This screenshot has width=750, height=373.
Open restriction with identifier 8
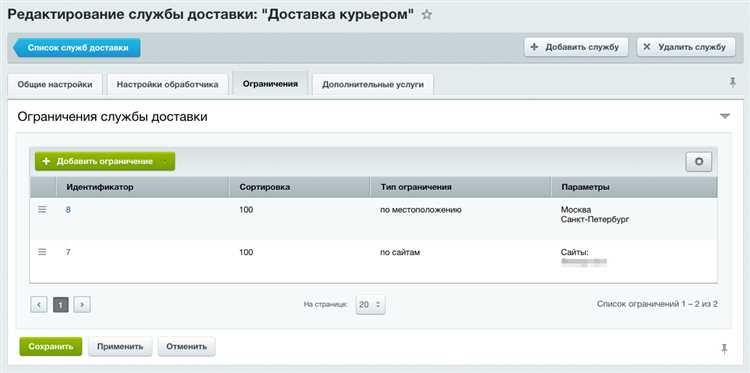coord(68,209)
